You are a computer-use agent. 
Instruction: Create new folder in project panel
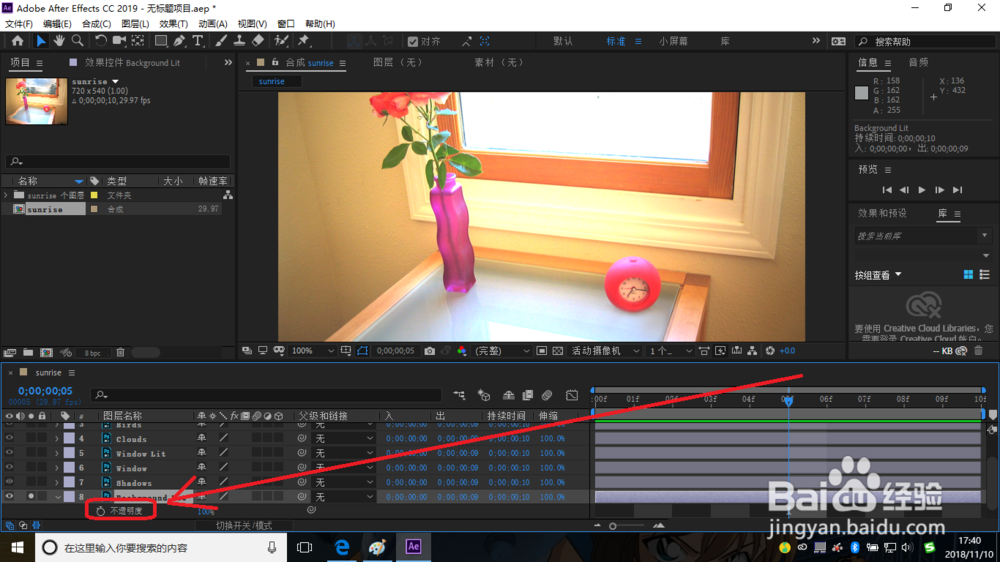pos(28,352)
